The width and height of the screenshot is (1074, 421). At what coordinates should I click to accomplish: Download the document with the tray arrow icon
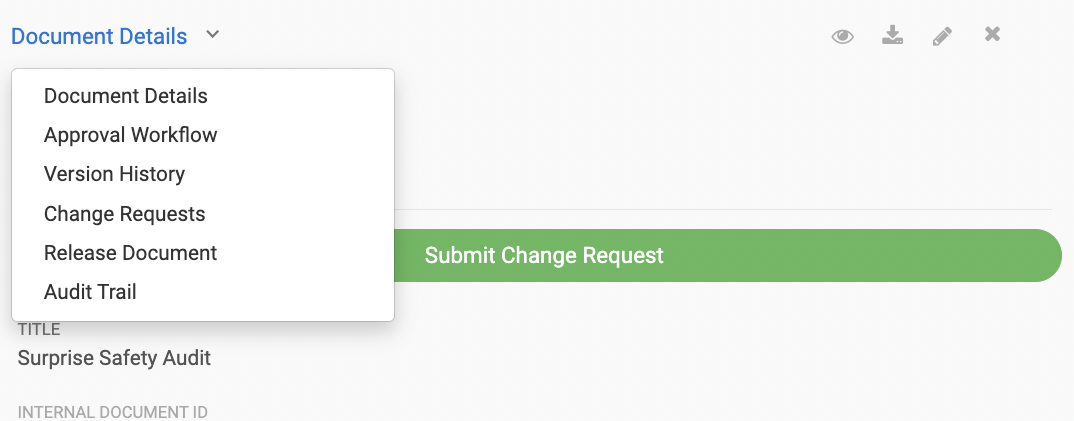(892, 35)
